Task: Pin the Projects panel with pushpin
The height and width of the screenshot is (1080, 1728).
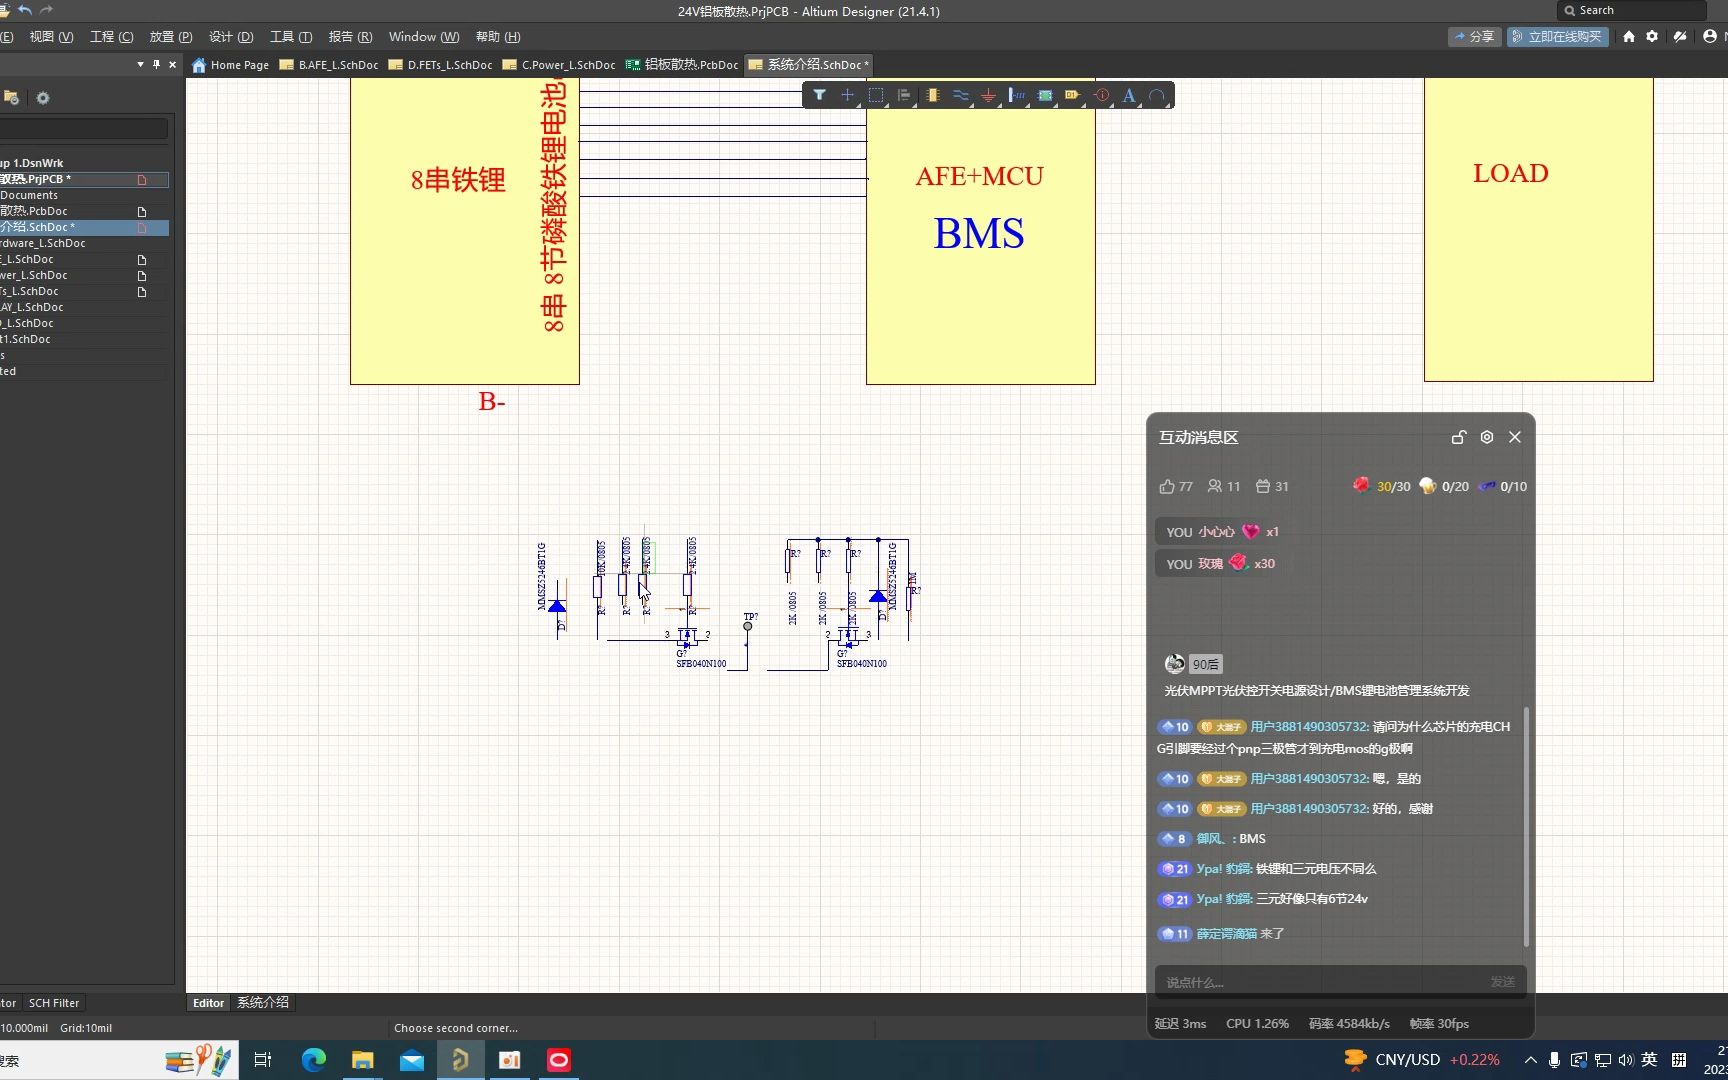Action: pos(156,64)
